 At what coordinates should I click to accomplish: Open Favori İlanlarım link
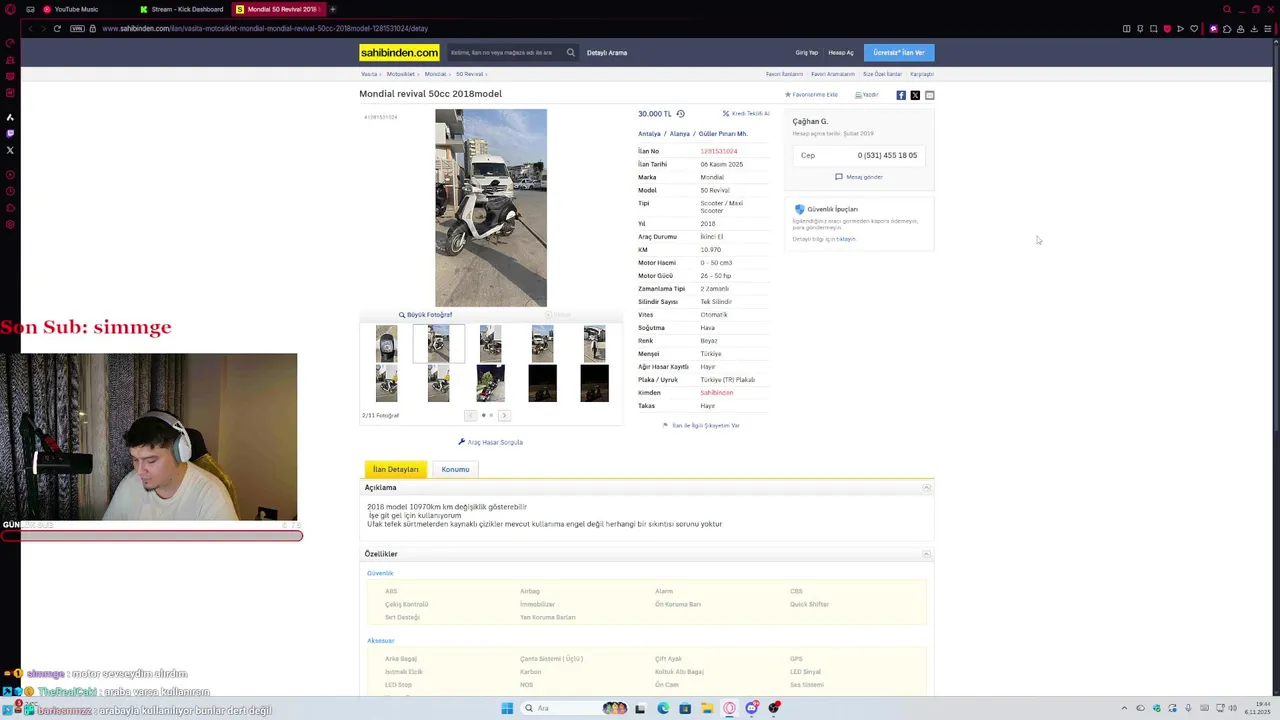coord(784,74)
